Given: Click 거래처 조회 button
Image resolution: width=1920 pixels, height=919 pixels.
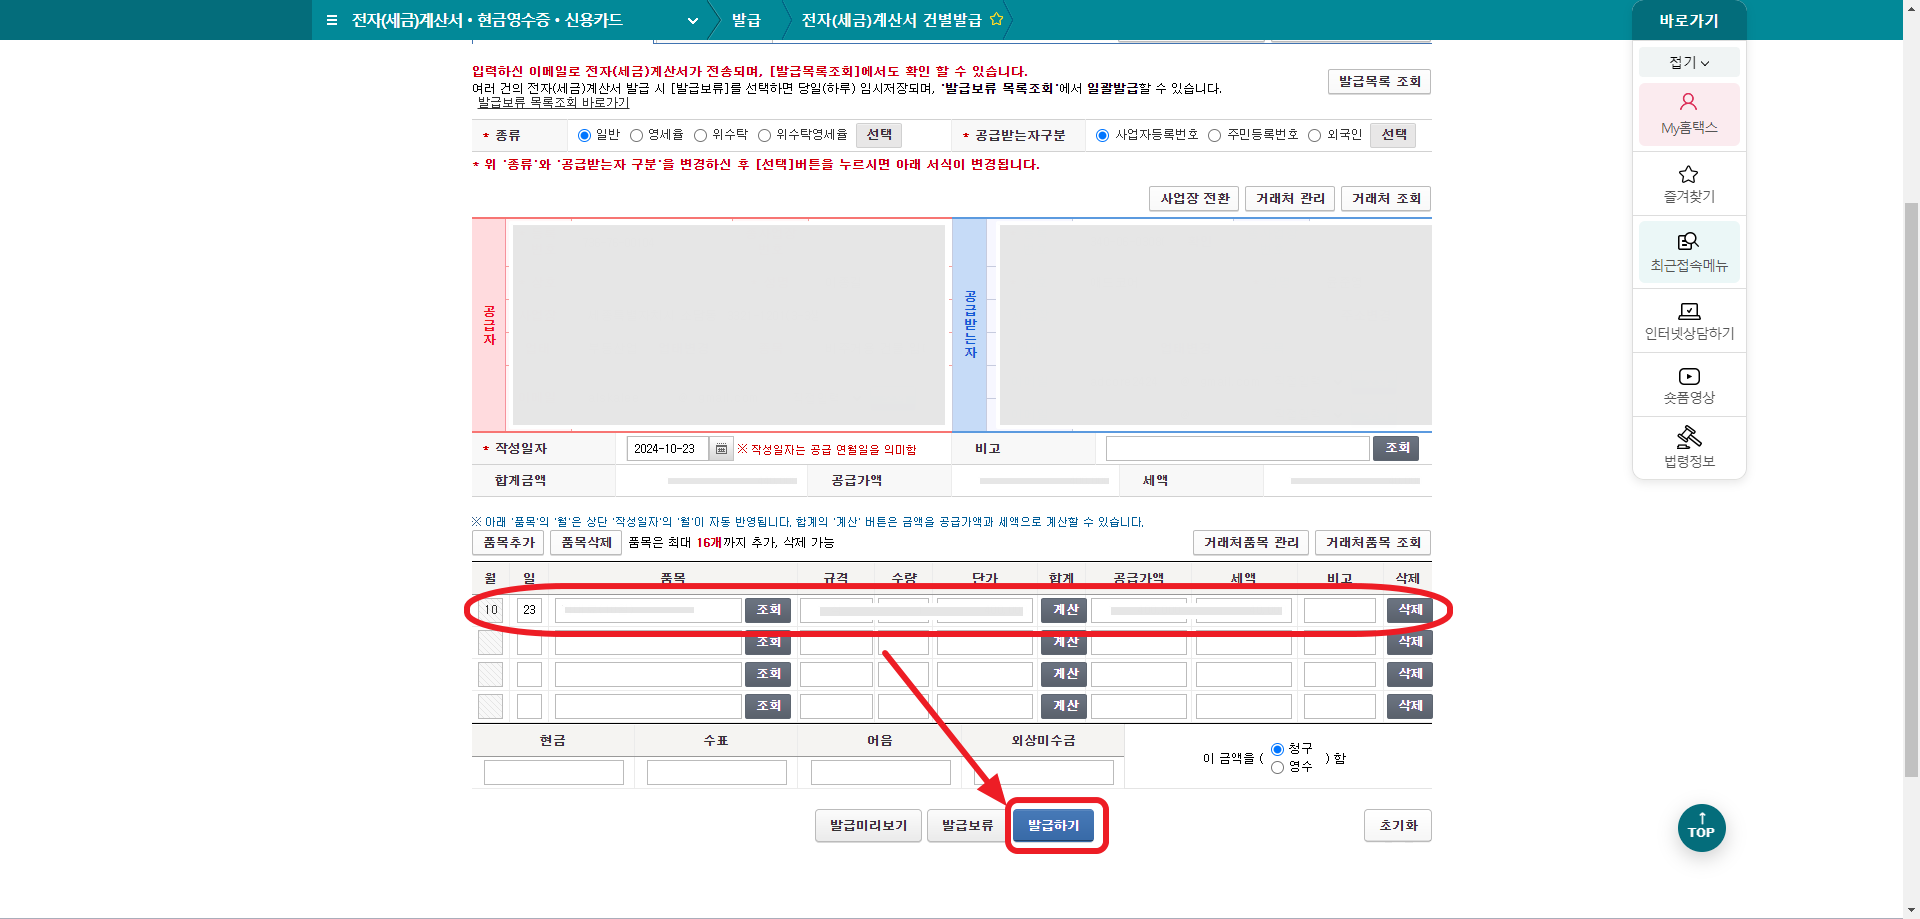Looking at the screenshot, I should (1386, 199).
